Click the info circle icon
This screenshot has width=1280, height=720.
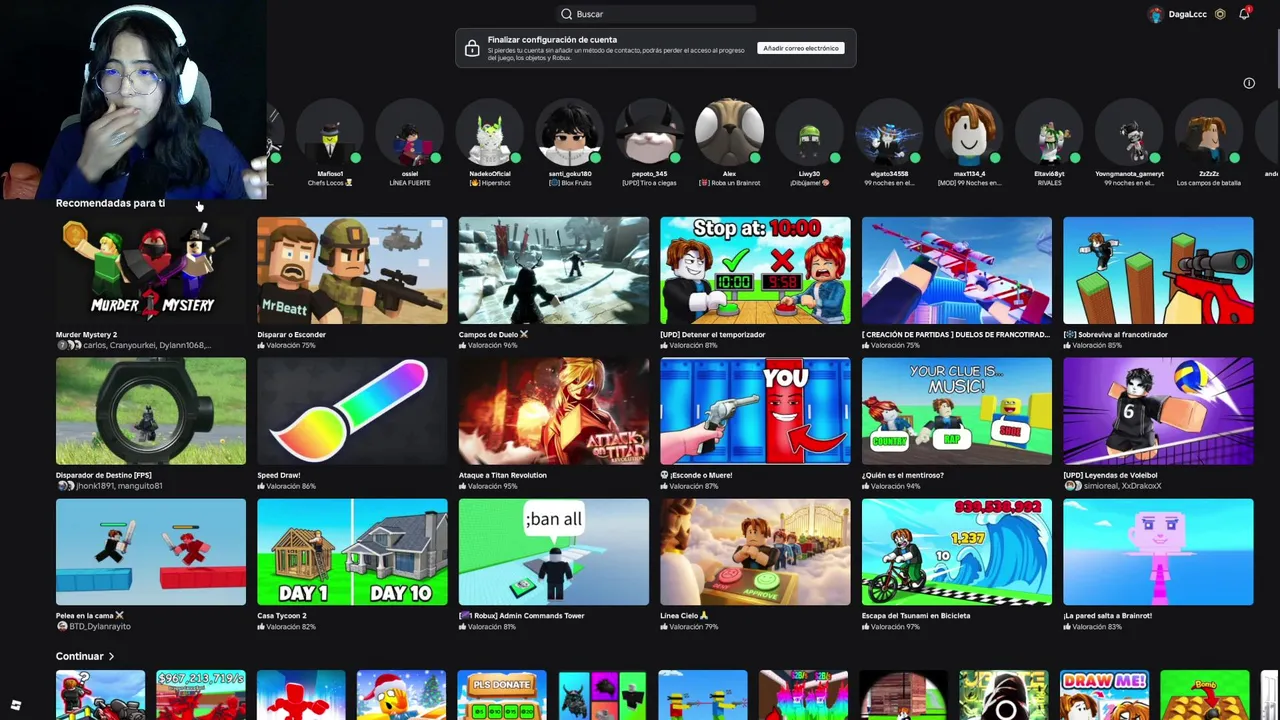pyautogui.click(x=1249, y=83)
